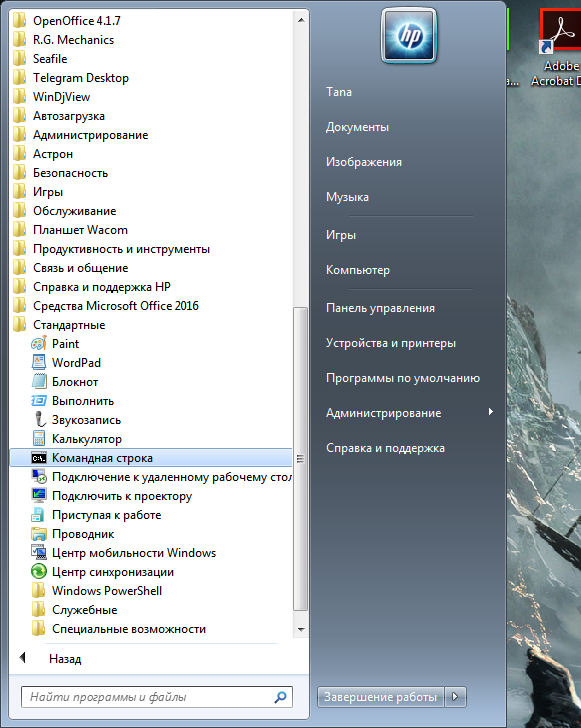
Task: Click the scrollbar up arrow
Action: [300, 20]
